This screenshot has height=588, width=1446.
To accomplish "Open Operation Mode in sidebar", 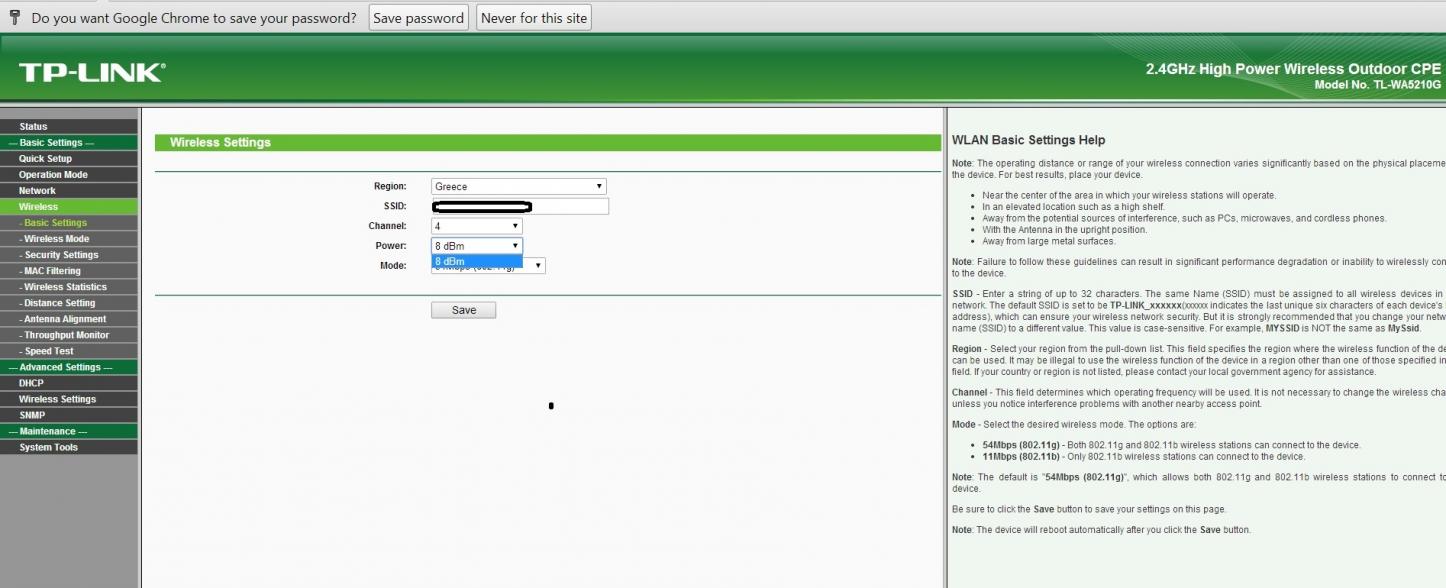I will 54,175.
